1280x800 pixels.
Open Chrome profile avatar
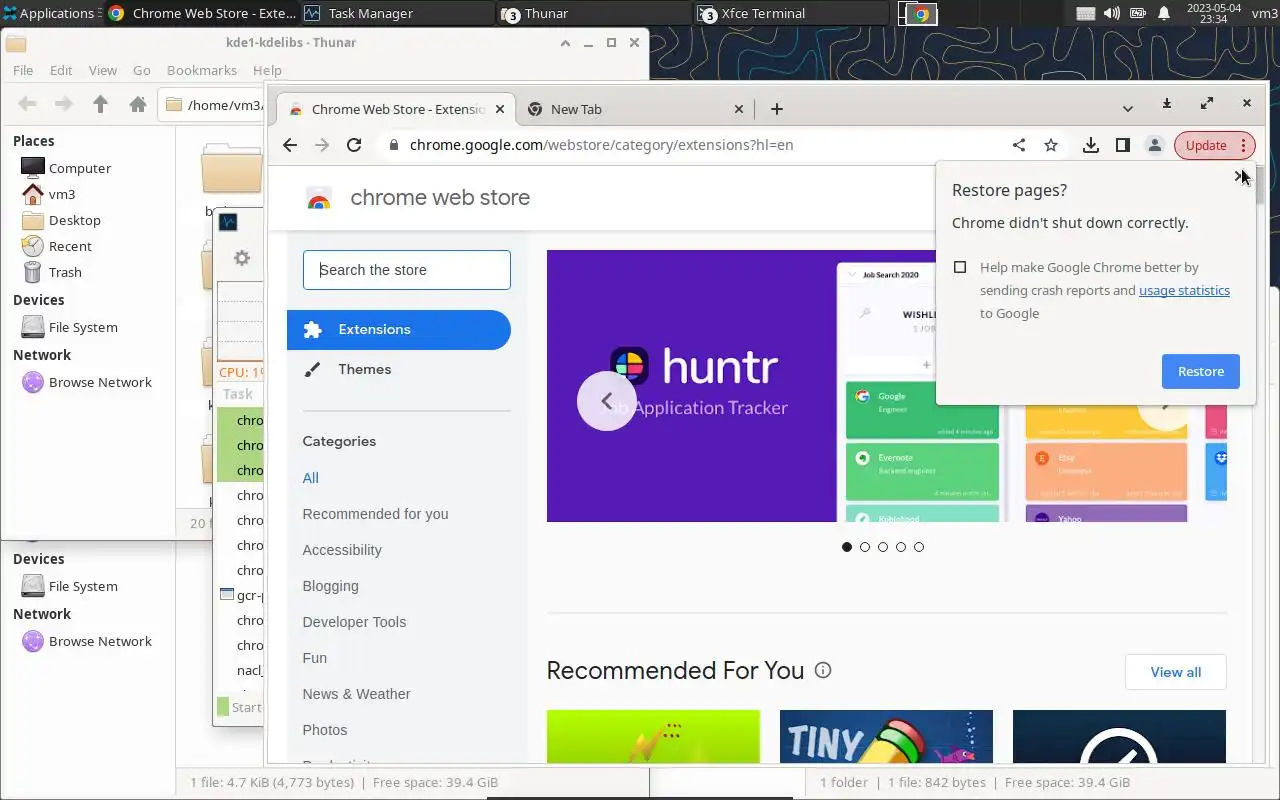pyautogui.click(x=1155, y=145)
